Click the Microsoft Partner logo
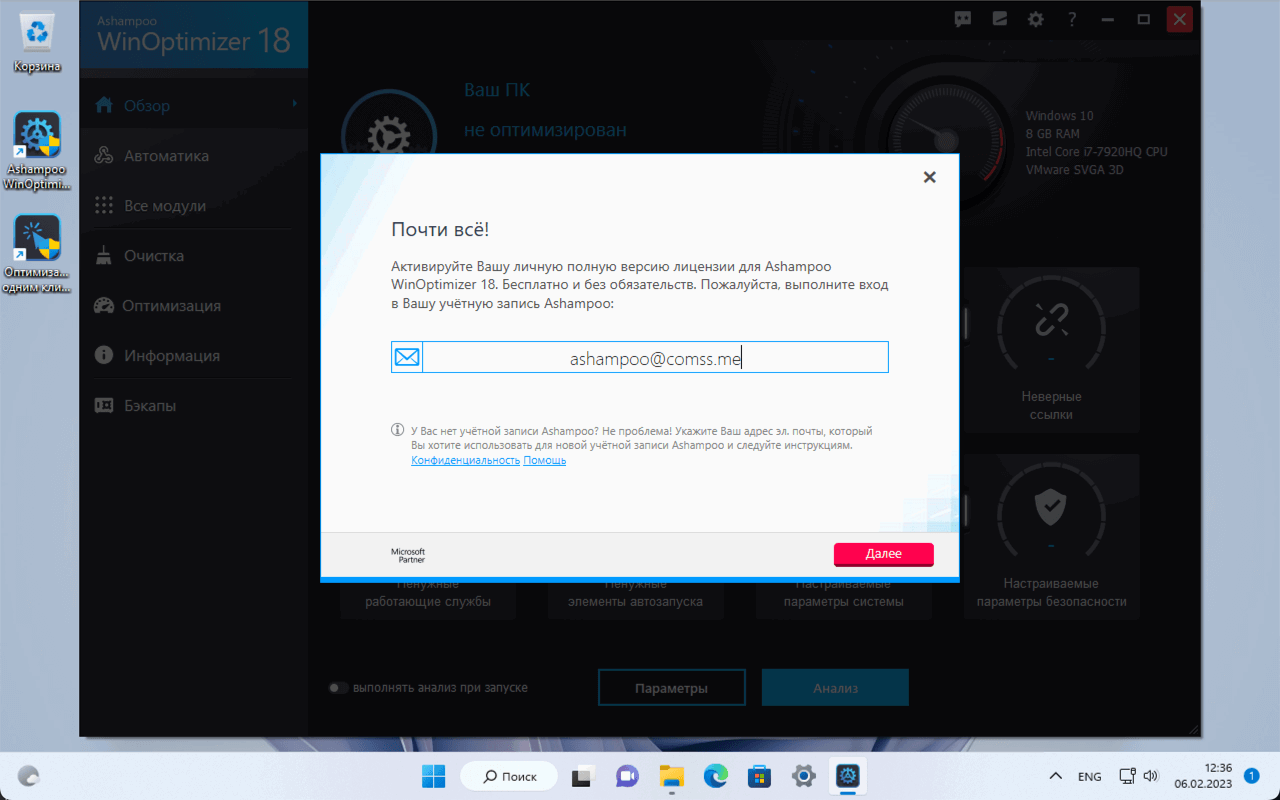The width and height of the screenshot is (1280, 800). click(408, 555)
